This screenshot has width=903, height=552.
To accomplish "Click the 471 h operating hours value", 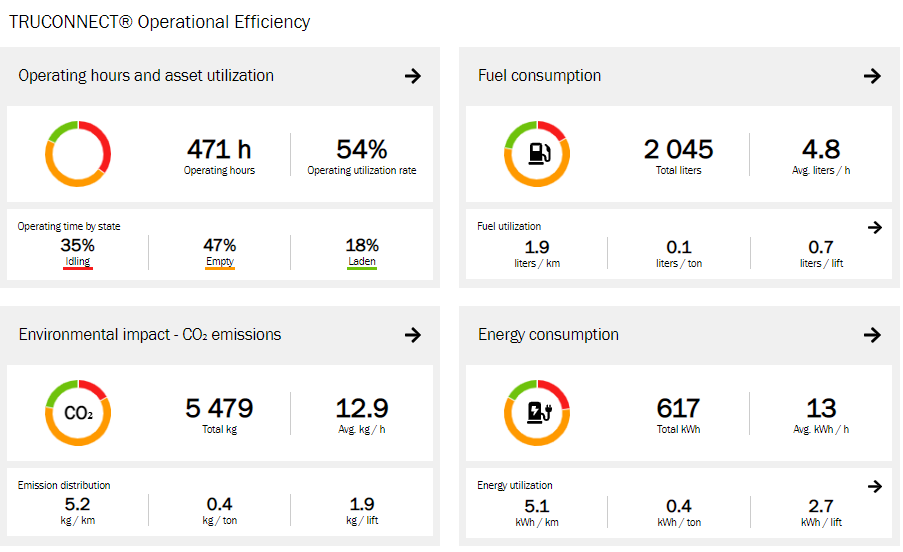I will coord(219,150).
